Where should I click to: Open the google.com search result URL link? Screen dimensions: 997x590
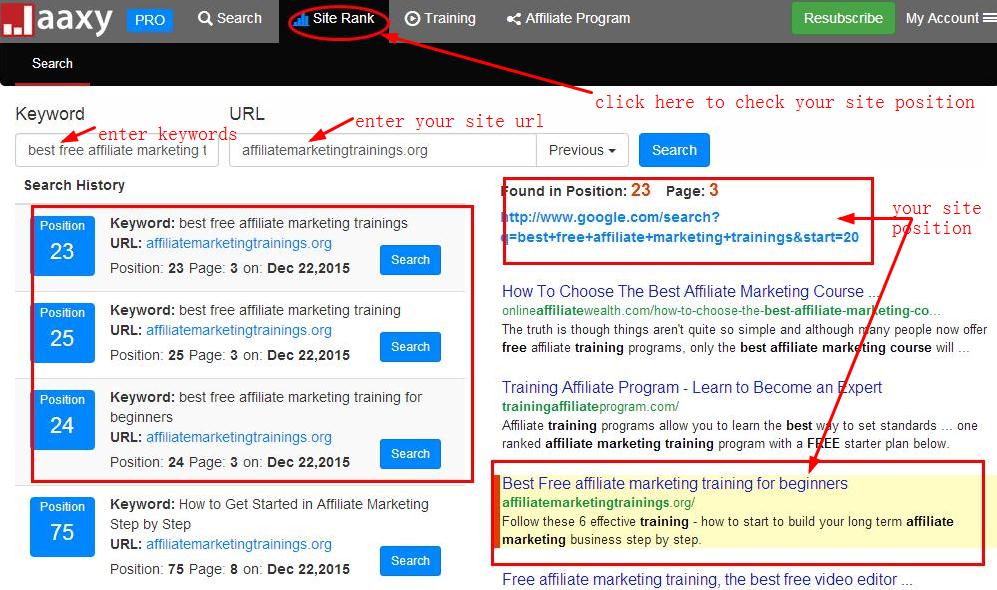680,227
